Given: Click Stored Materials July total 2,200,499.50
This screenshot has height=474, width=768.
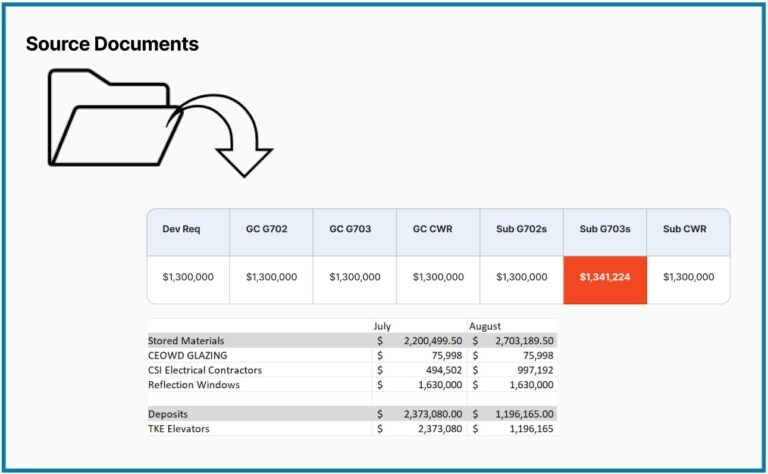Looking at the screenshot, I should 433,341.
